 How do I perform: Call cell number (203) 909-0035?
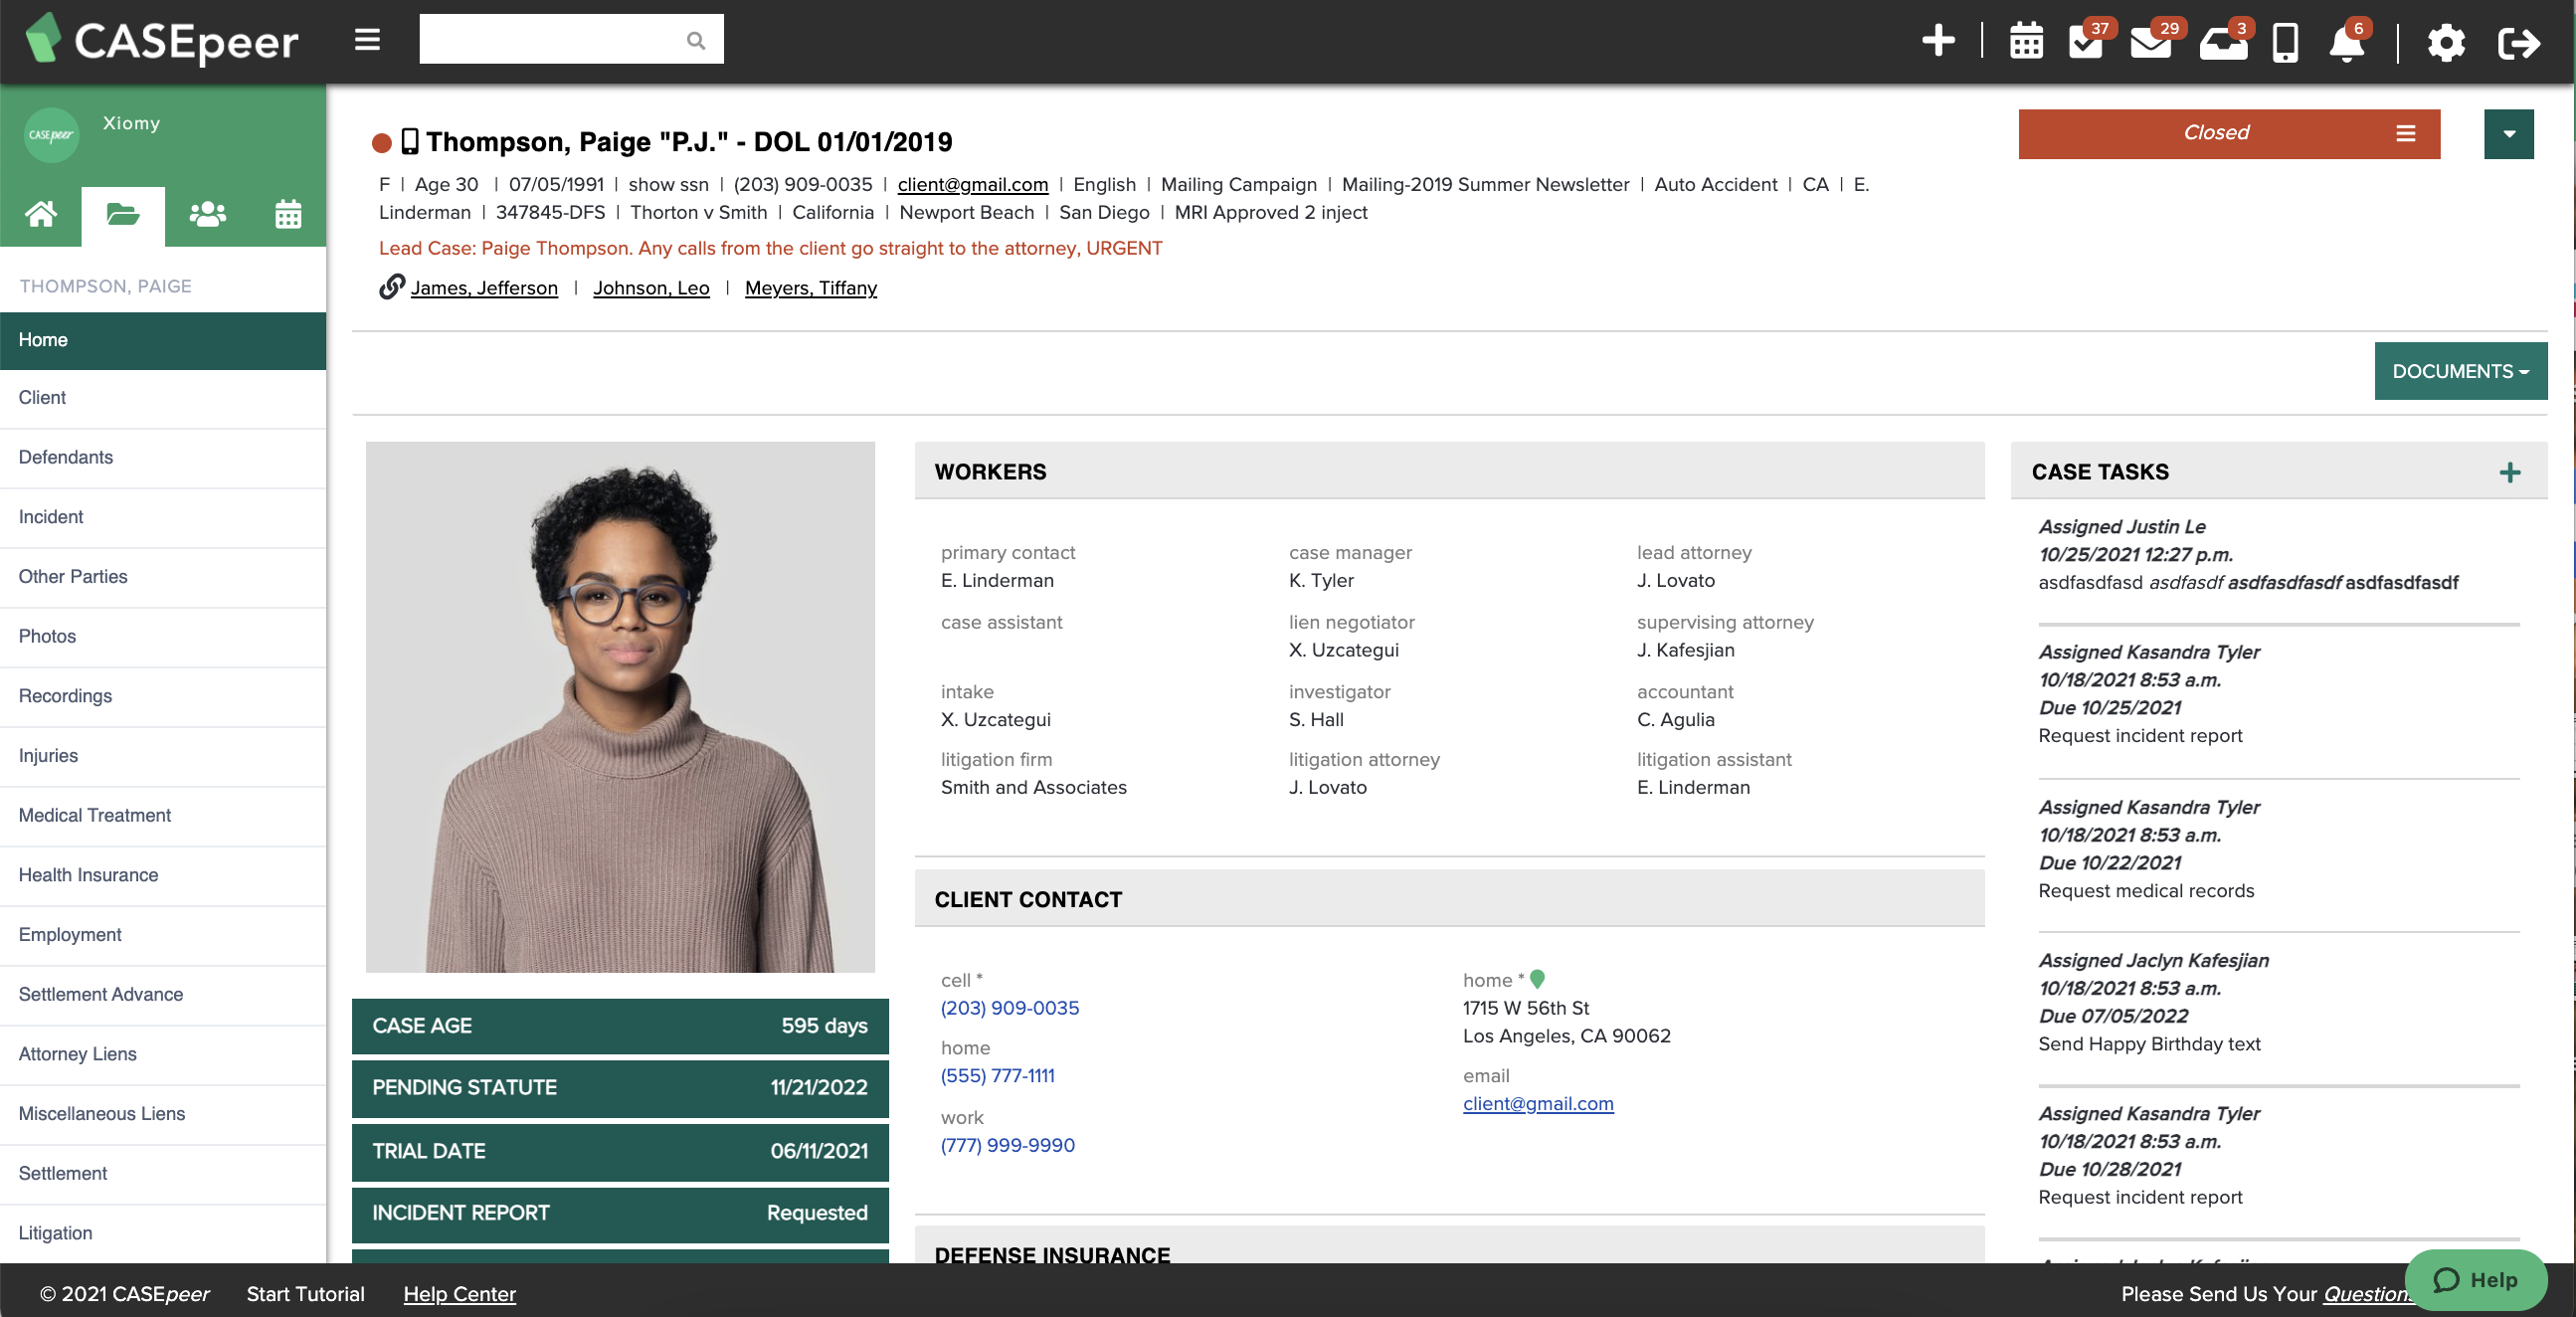coord(1009,1008)
